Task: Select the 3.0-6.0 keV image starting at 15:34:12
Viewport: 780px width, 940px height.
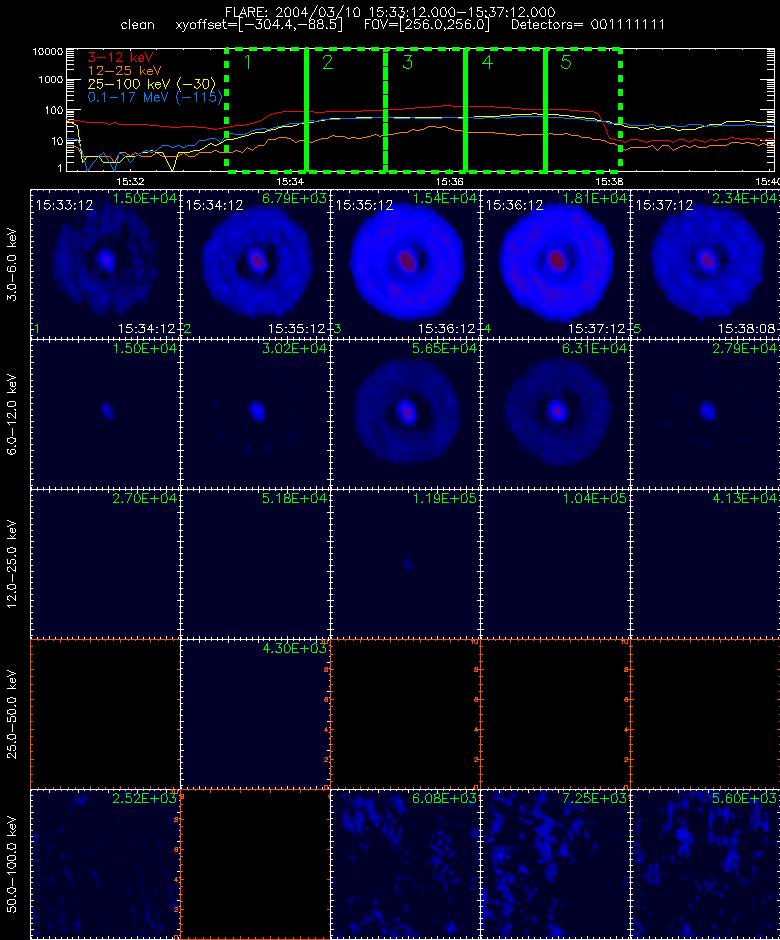Action: (x=255, y=264)
